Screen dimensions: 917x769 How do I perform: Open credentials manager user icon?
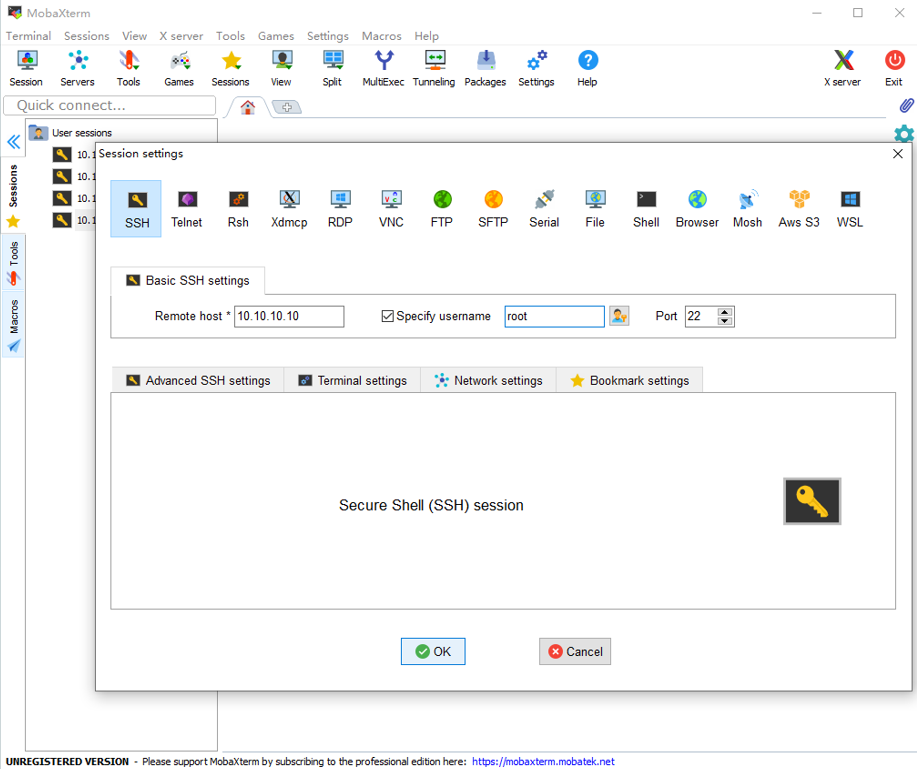[x=619, y=316]
